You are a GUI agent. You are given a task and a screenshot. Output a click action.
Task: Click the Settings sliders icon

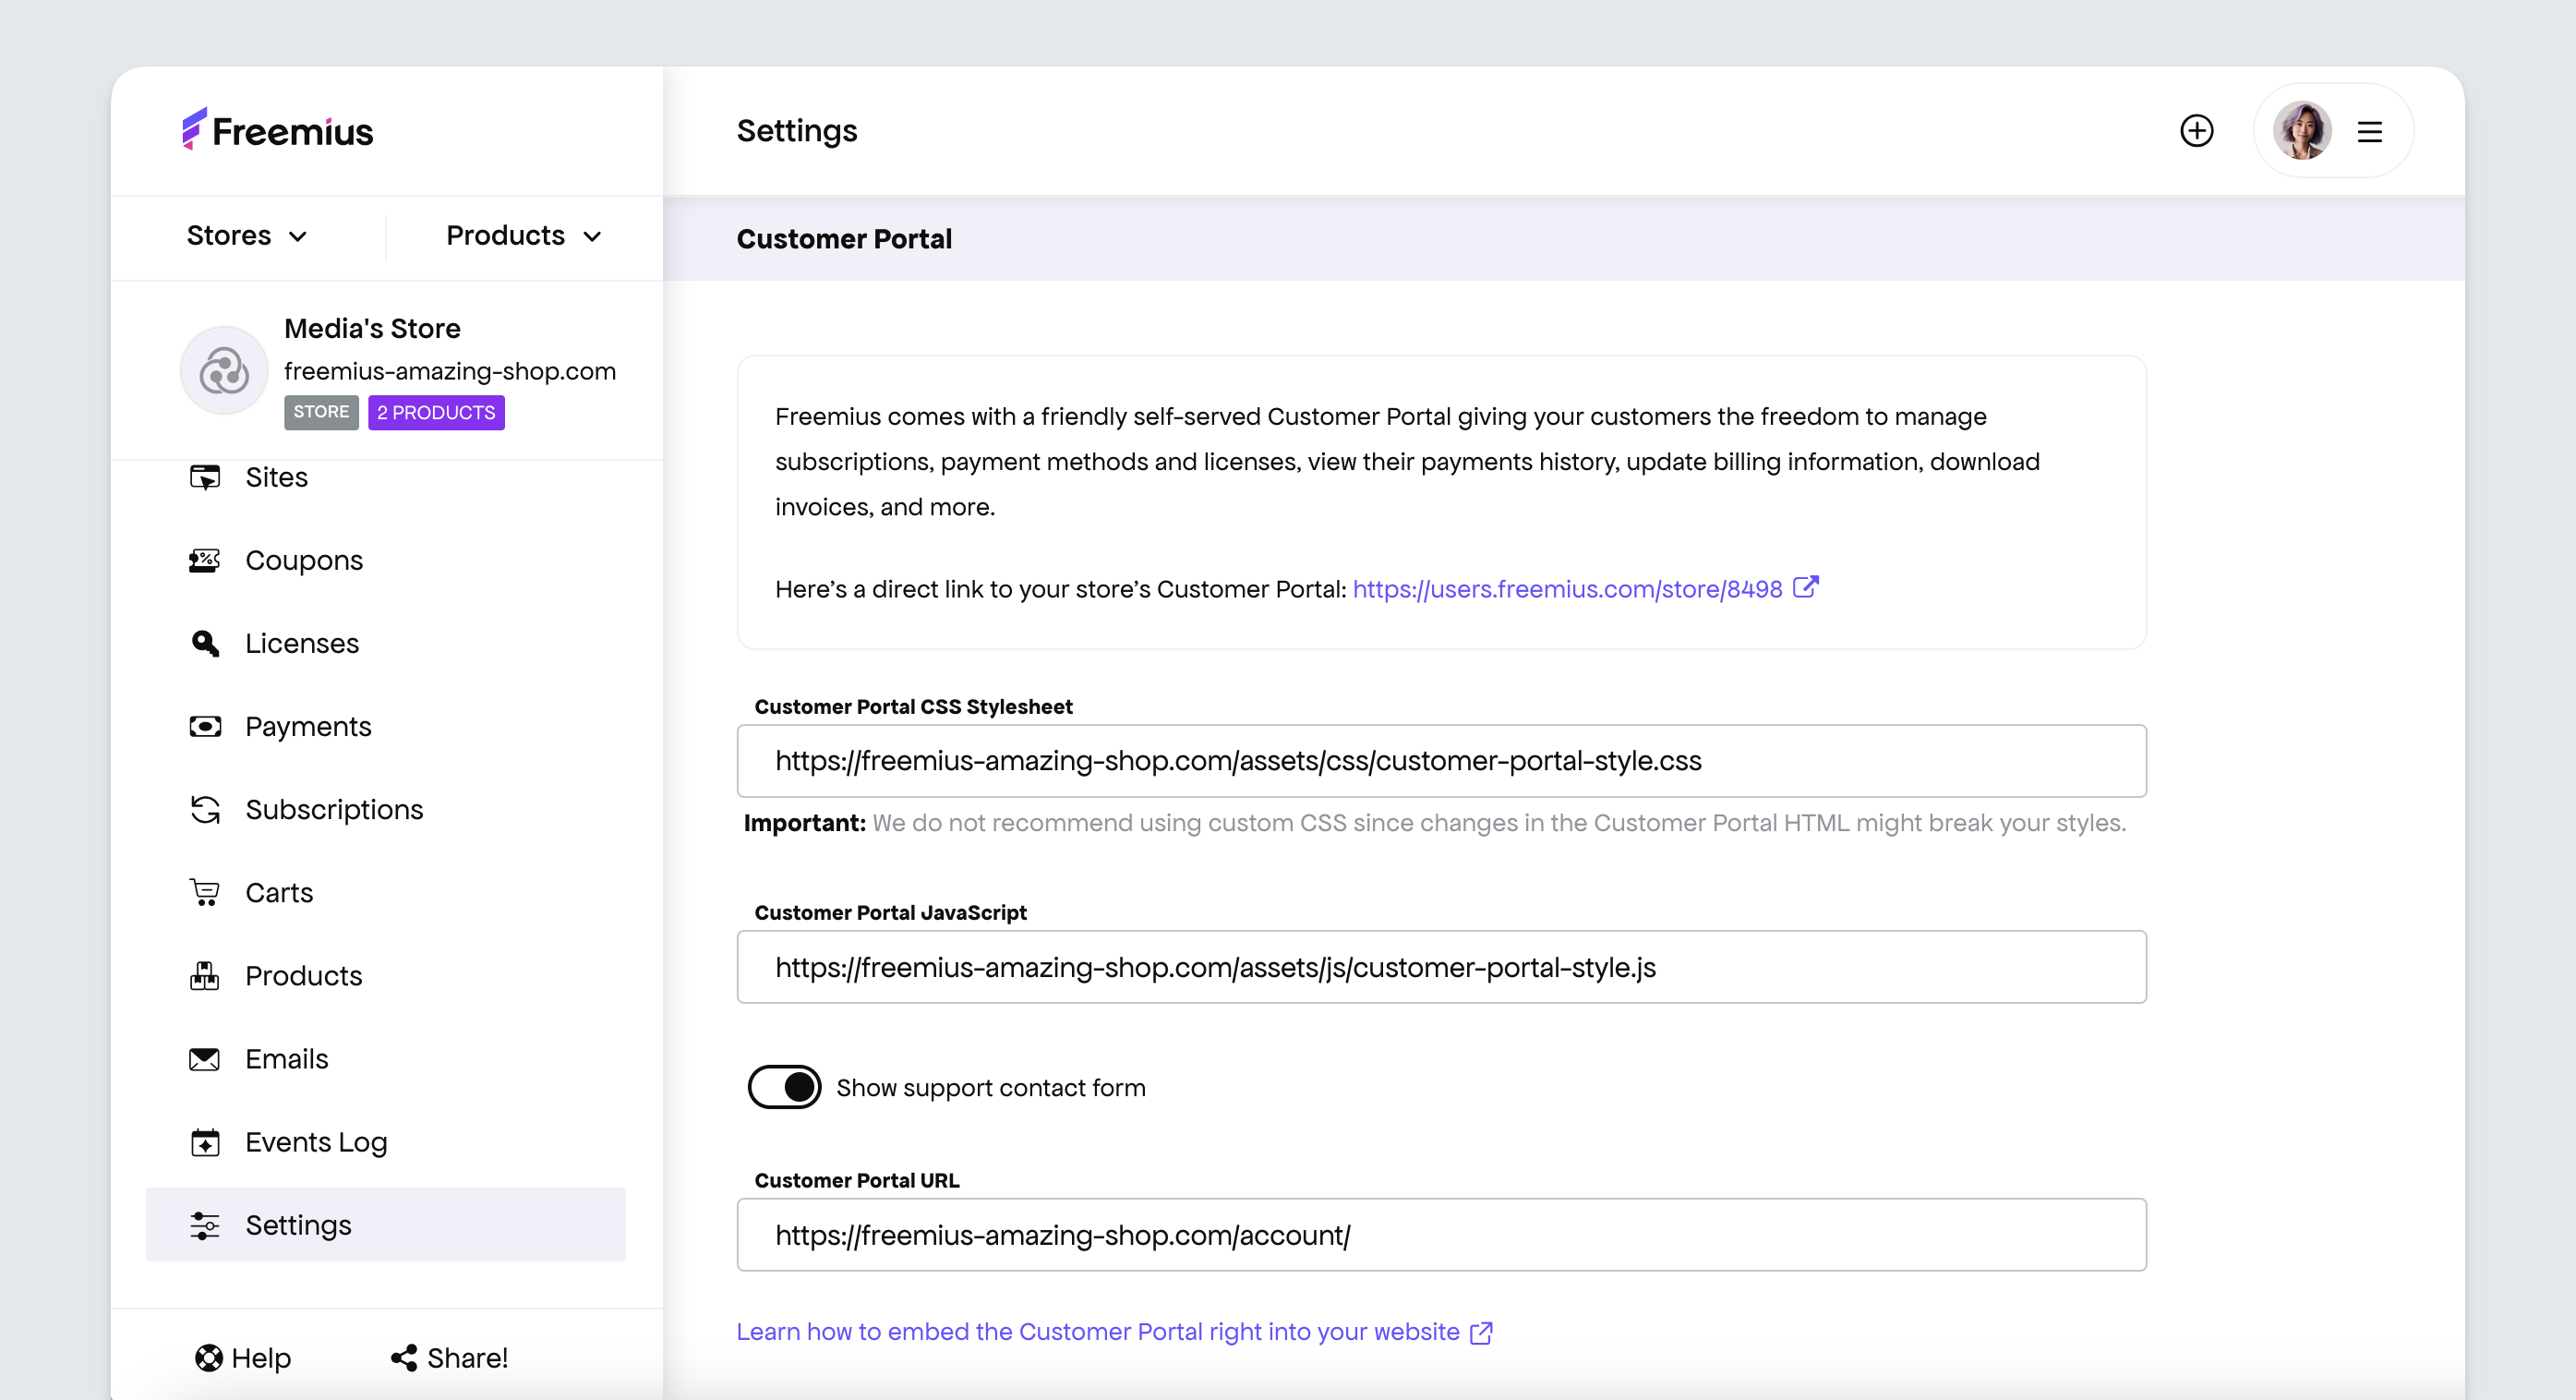205,1225
